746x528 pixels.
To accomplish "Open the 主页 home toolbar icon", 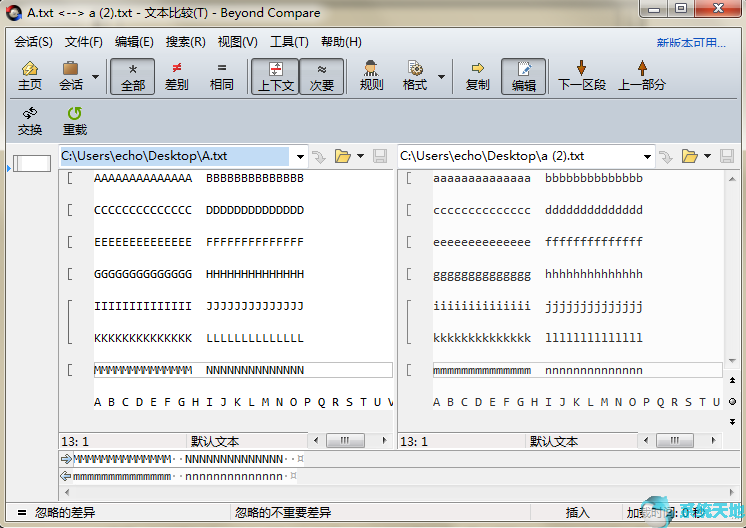I will pyautogui.click(x=29, y=76).
